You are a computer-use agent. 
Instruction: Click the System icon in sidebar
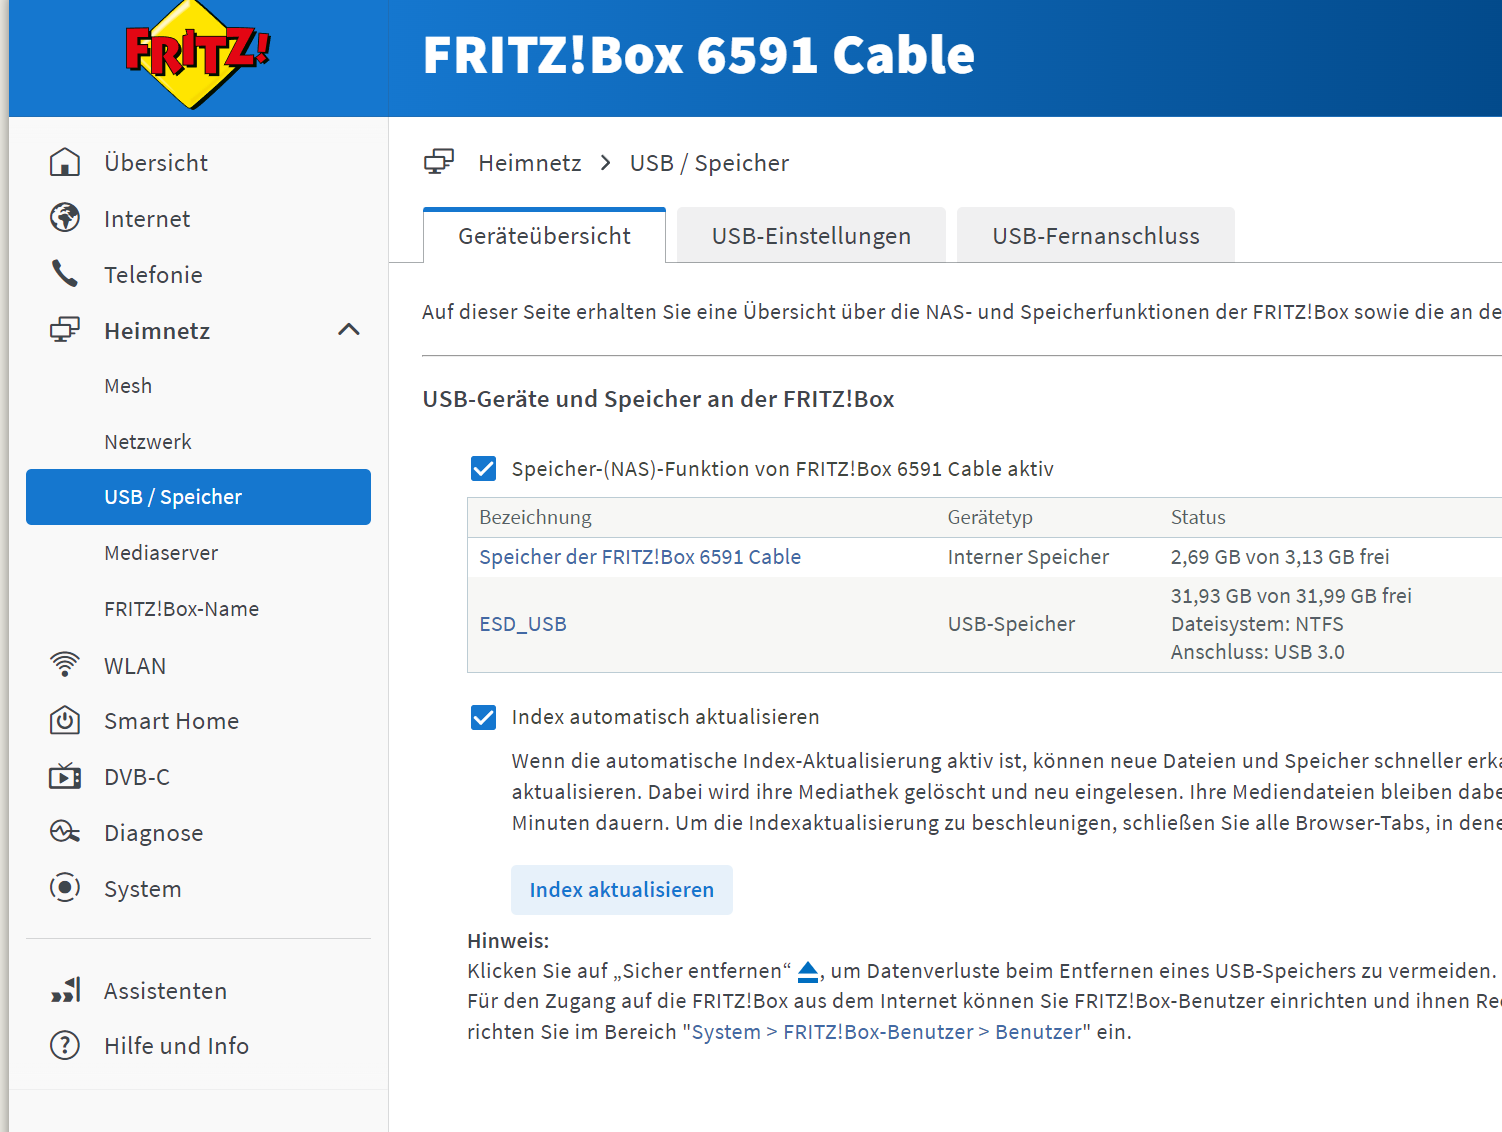coord(65,888)
